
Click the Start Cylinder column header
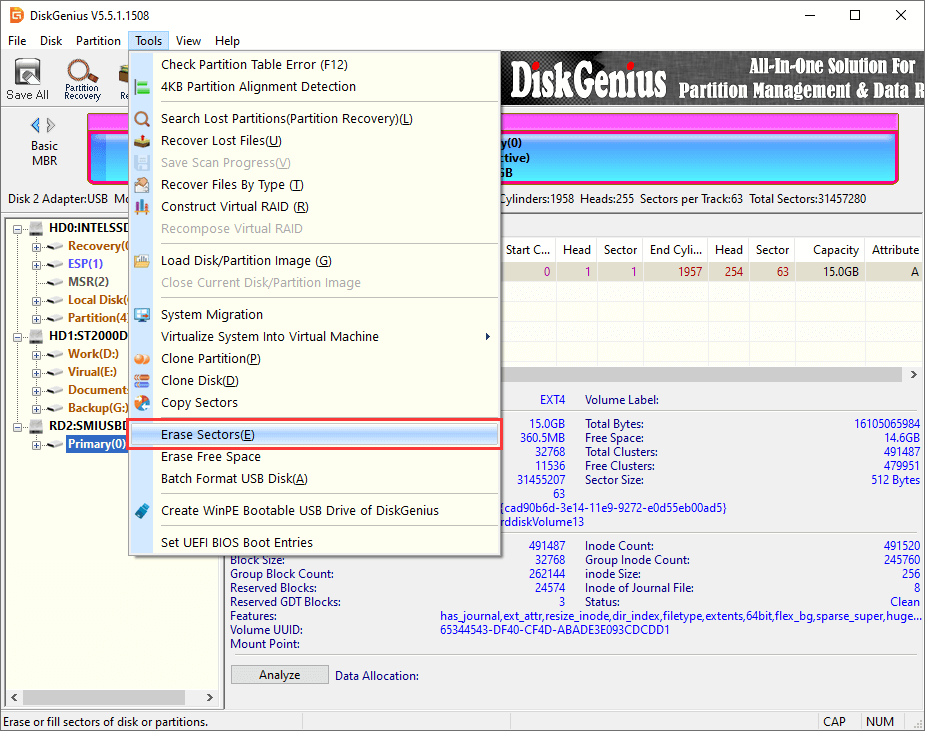tap(528, 250)
